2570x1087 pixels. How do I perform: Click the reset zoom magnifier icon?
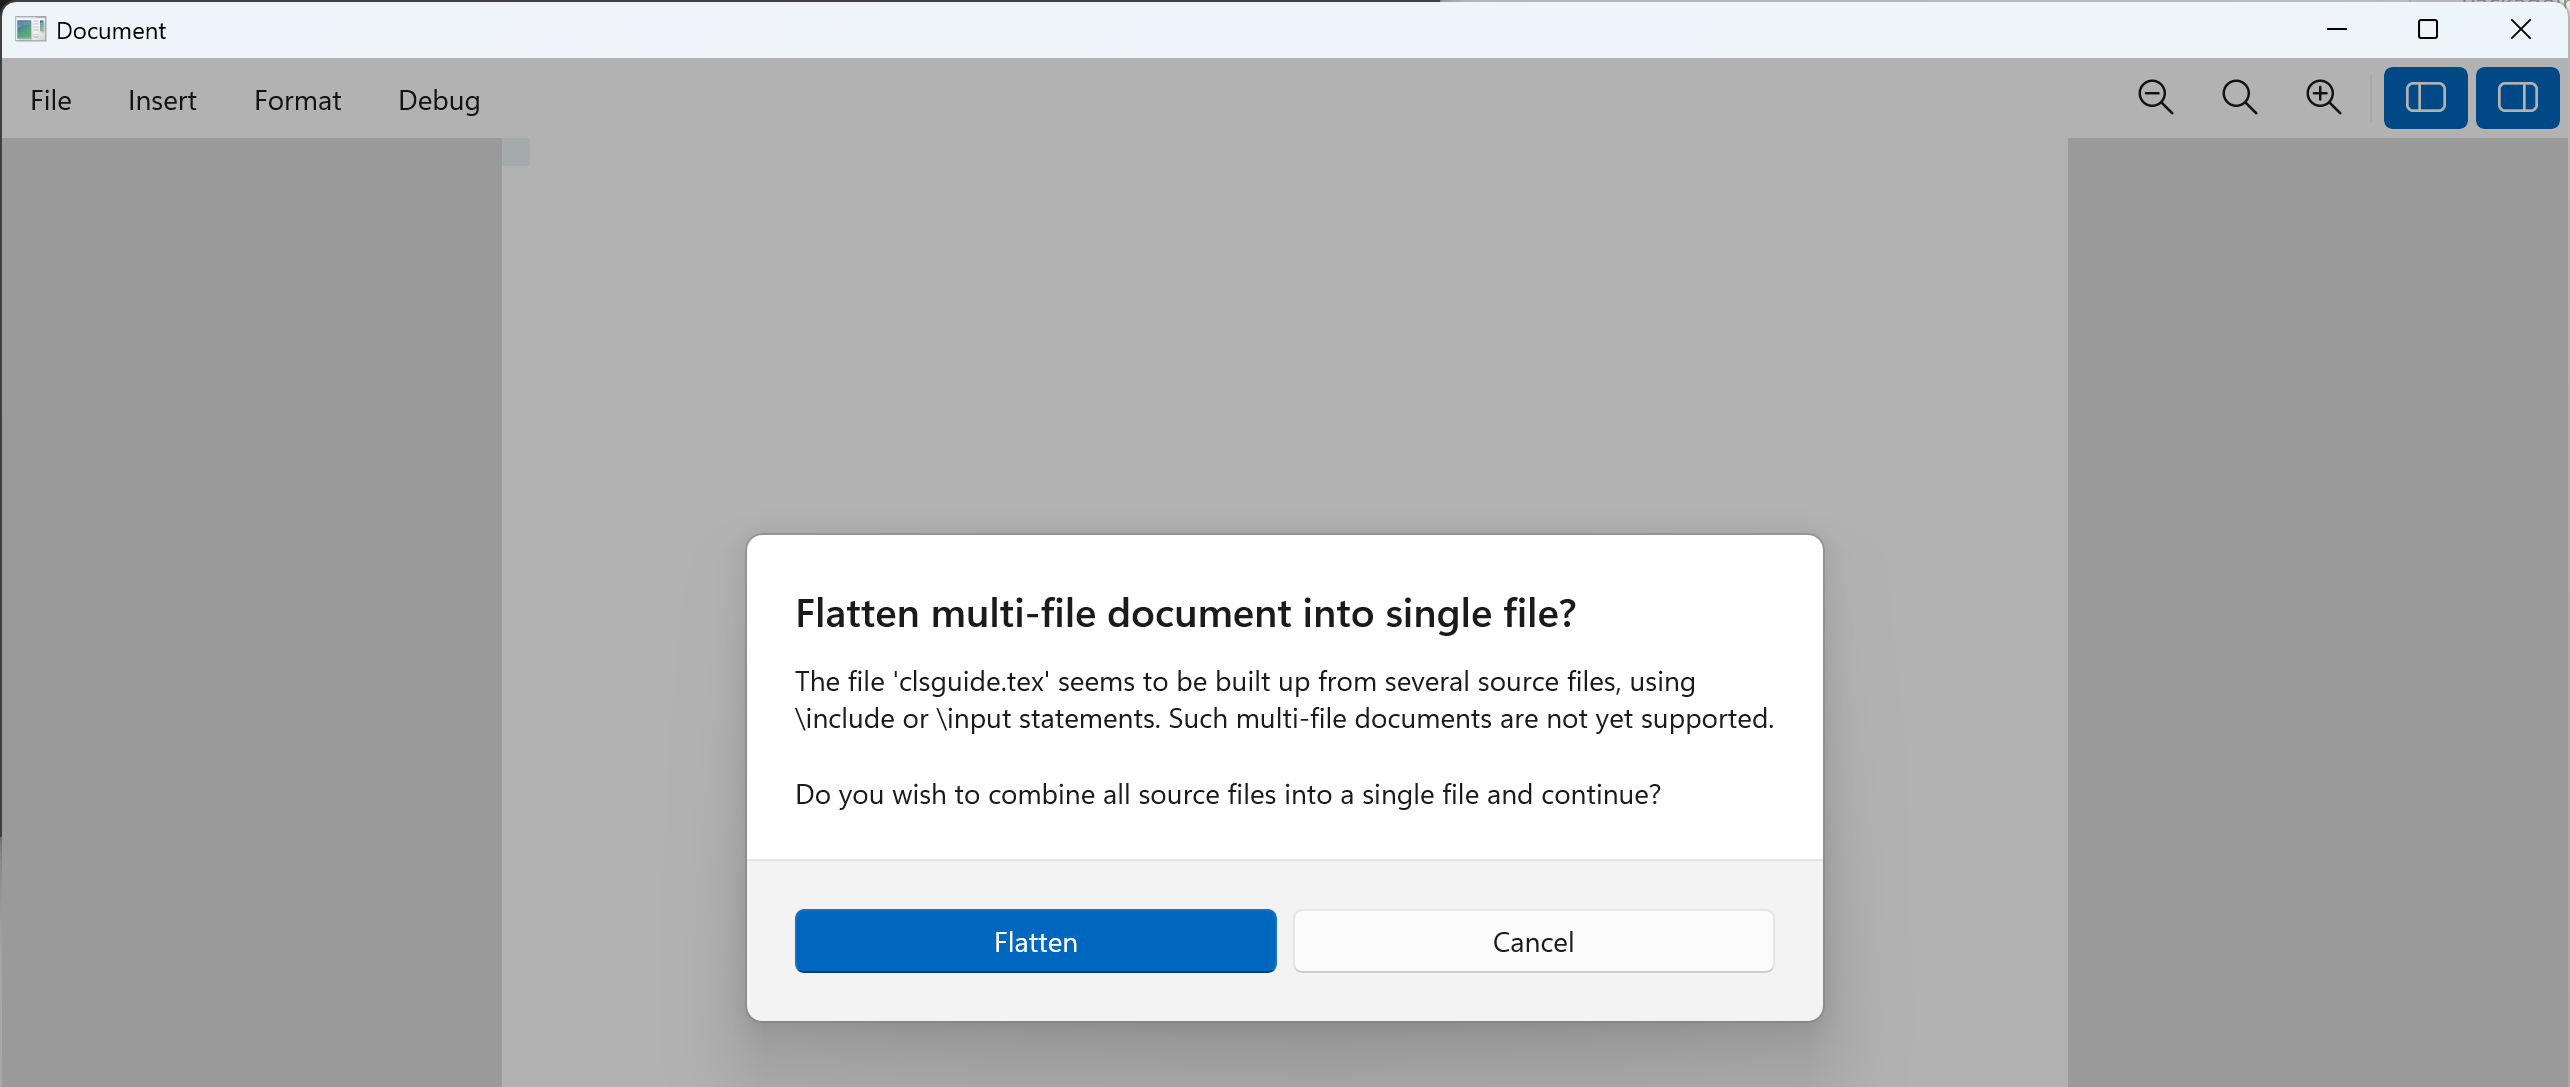(2239, 98)
